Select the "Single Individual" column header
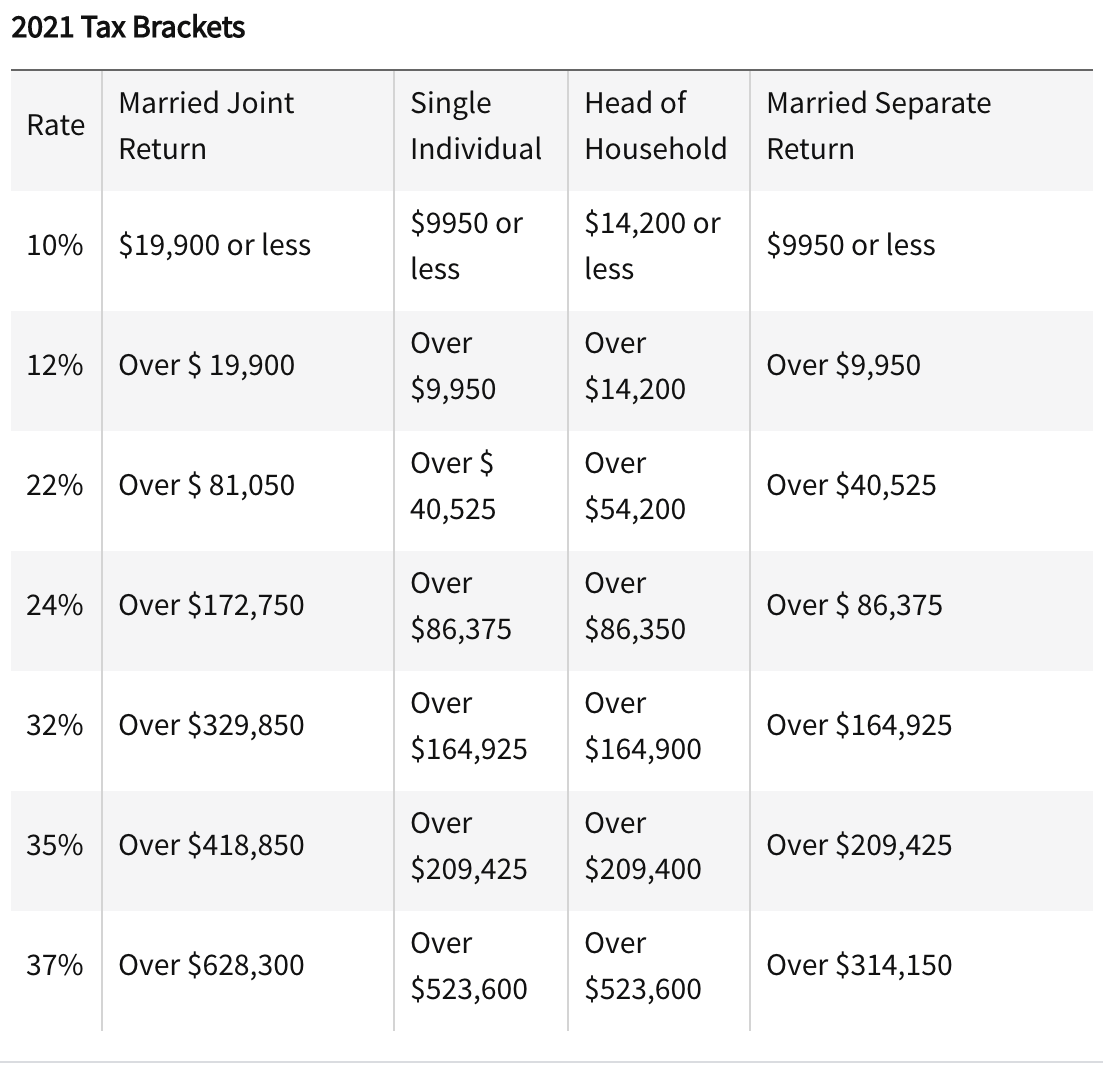This screenshot has width=1103, height=1067. point(476,126)
